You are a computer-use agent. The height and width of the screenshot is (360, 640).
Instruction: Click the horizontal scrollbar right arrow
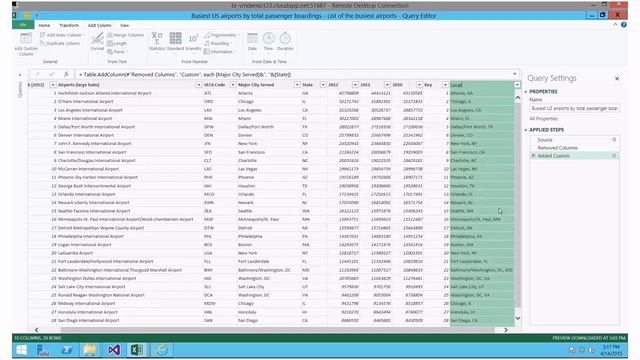point(506,330)
